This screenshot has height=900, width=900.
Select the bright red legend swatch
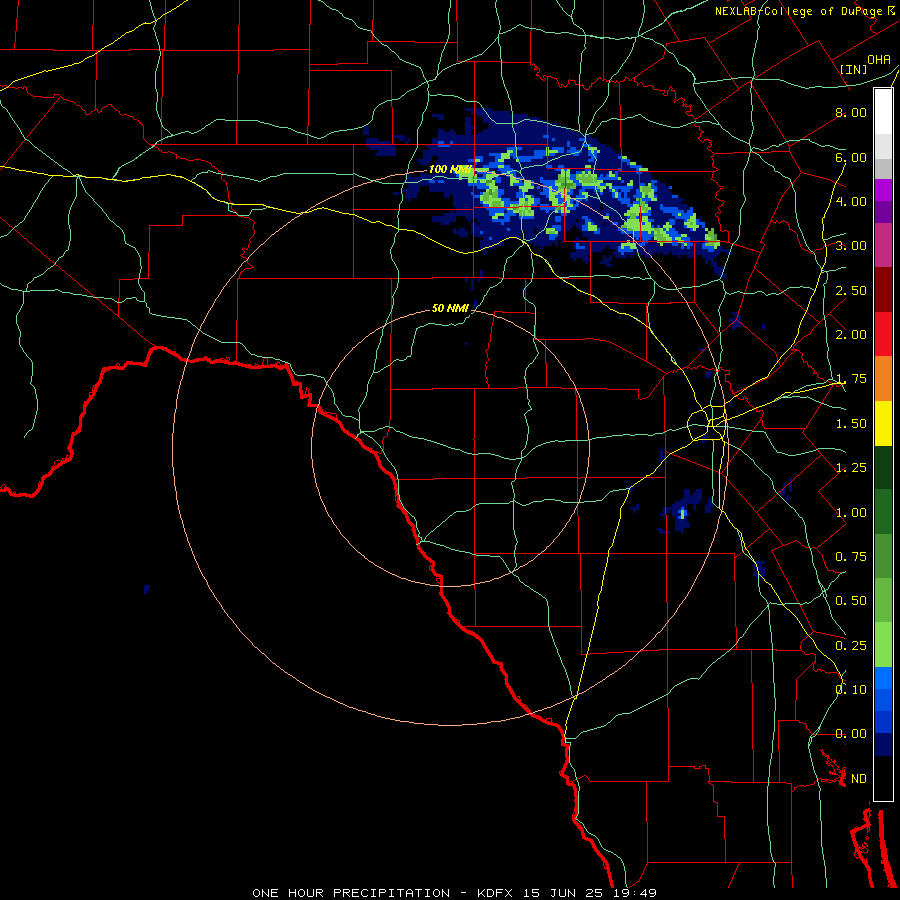[x=883, y=334]
